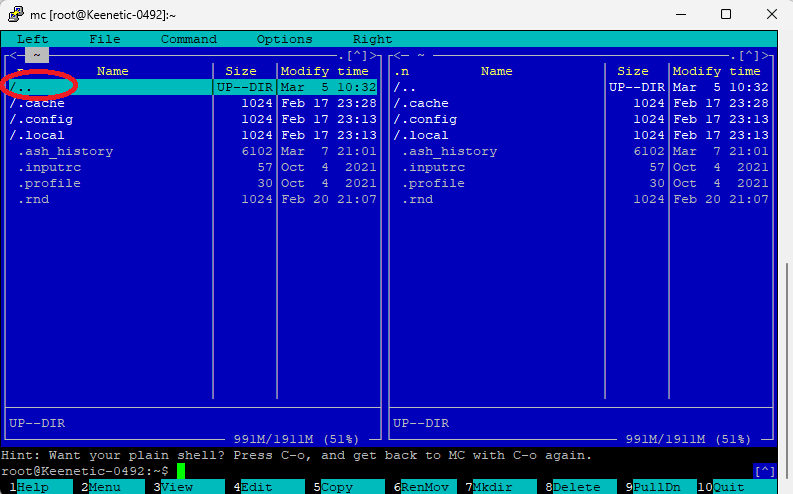
Task: Open the Left menu
Action: [x=32, y=39]
